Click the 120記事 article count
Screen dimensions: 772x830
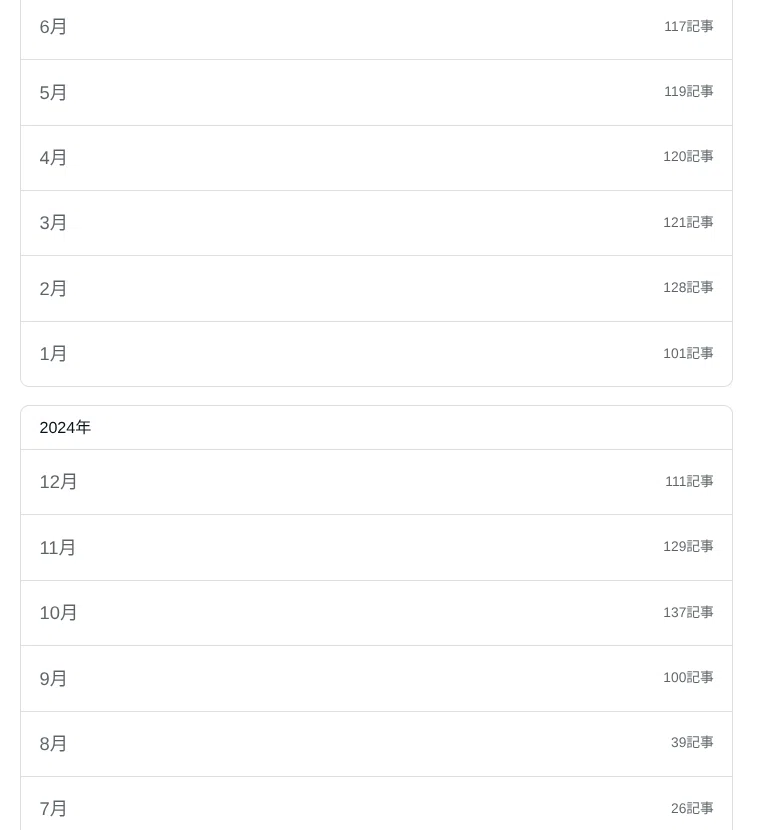688,156
